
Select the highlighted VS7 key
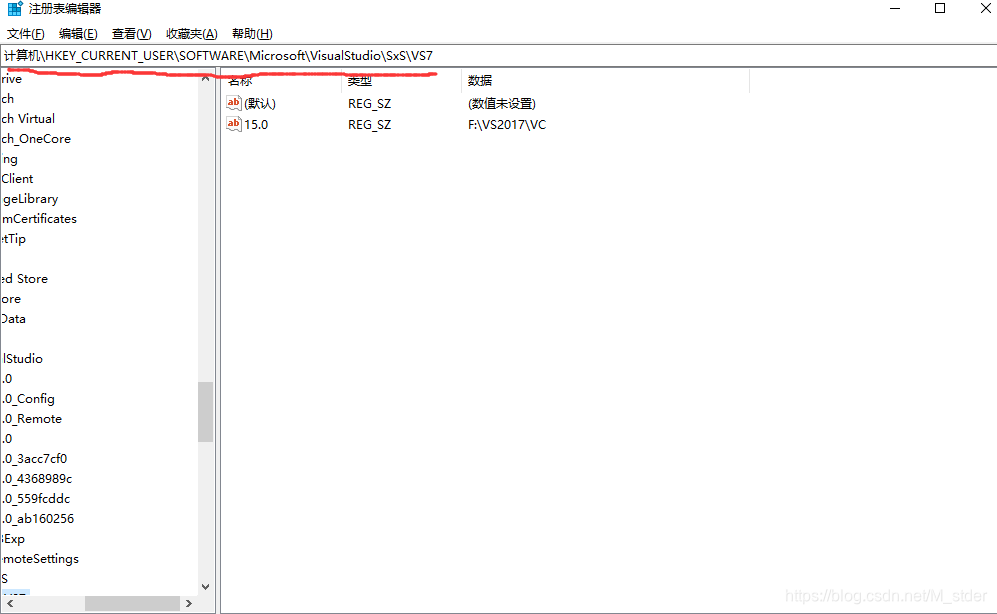pos(14,594)
